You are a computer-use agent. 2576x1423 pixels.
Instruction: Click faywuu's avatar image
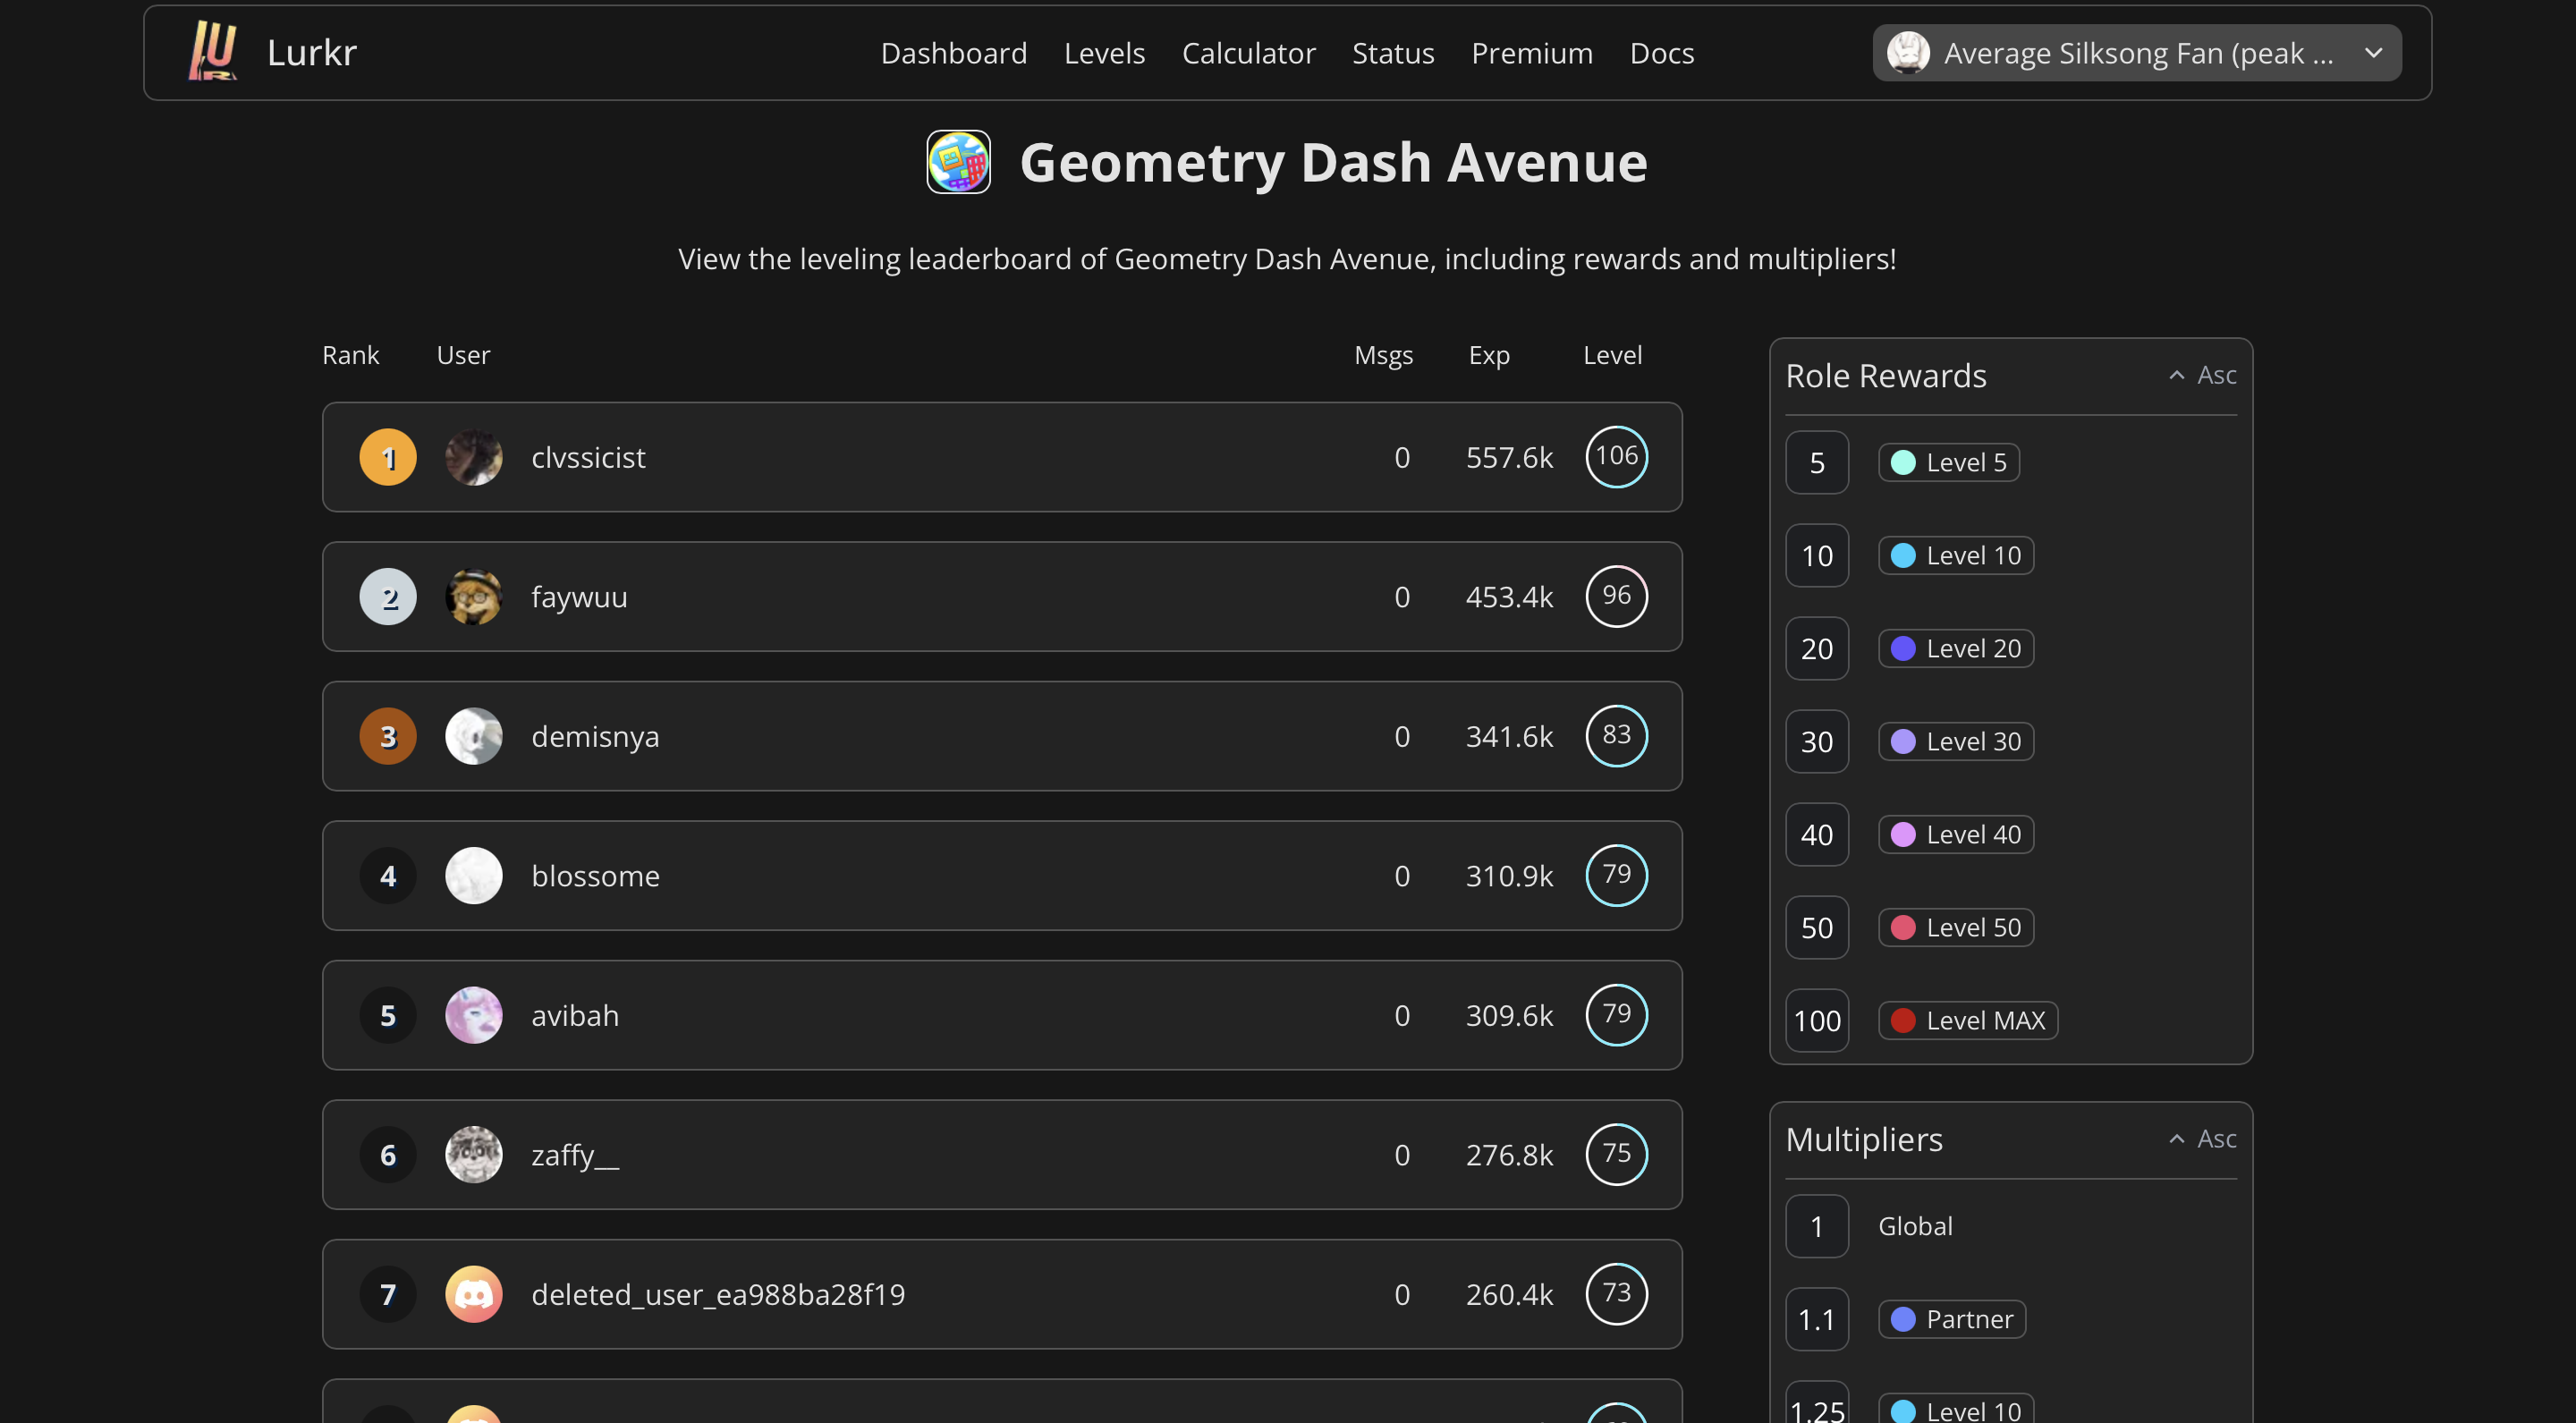[473, 597]
